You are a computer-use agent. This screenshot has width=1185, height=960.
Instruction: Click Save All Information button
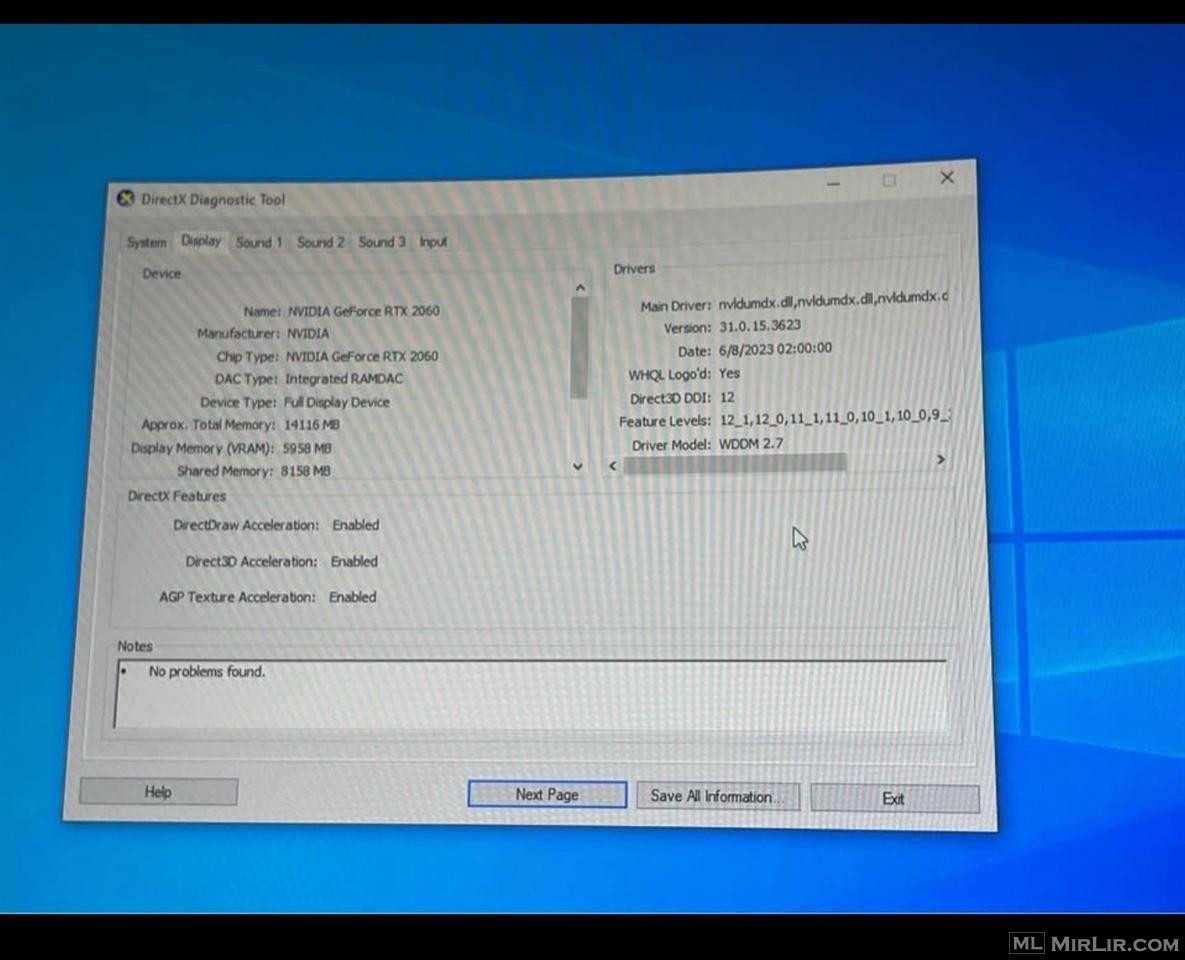point(717,796)
